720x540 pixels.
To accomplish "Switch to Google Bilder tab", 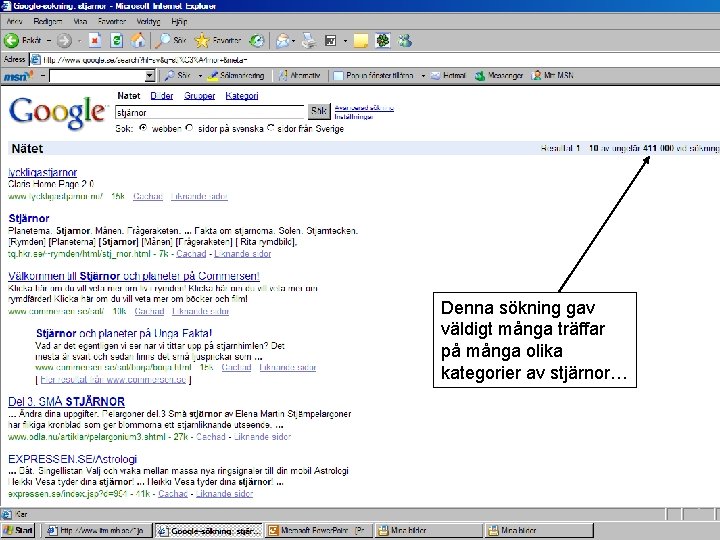I will (162, 96).
